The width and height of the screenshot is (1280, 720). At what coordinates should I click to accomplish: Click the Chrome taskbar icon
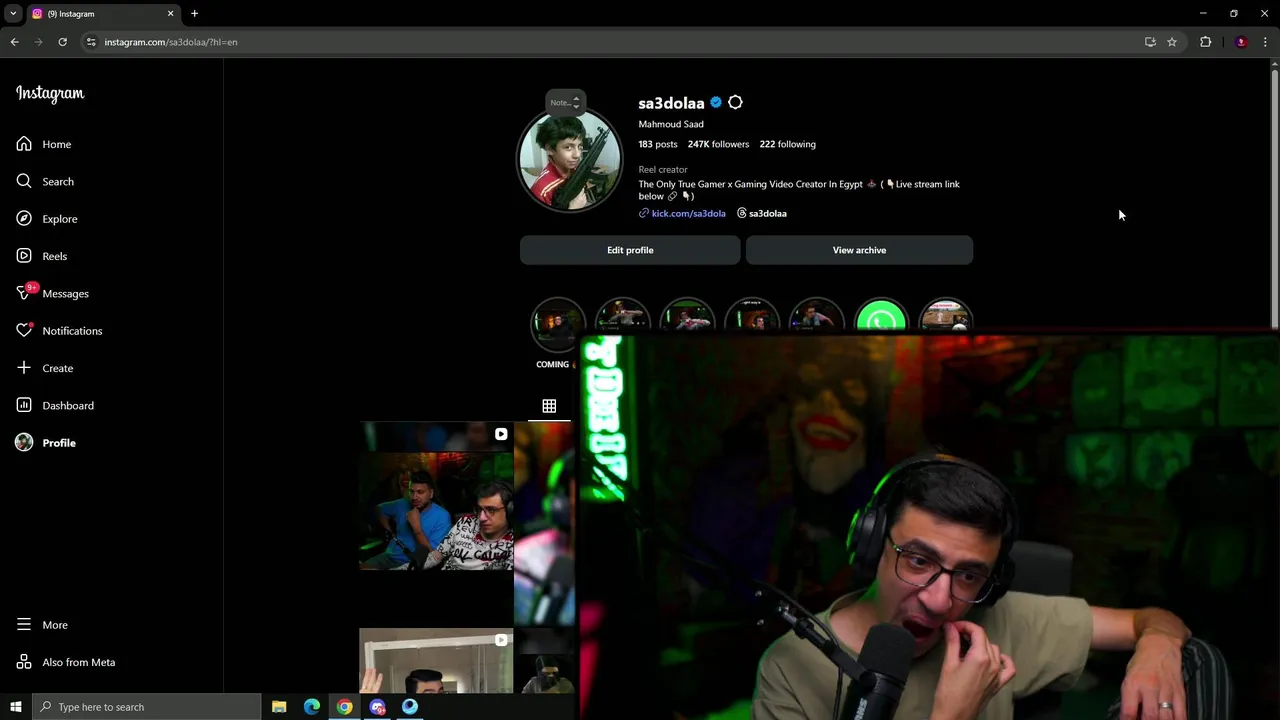click(344, 707)
